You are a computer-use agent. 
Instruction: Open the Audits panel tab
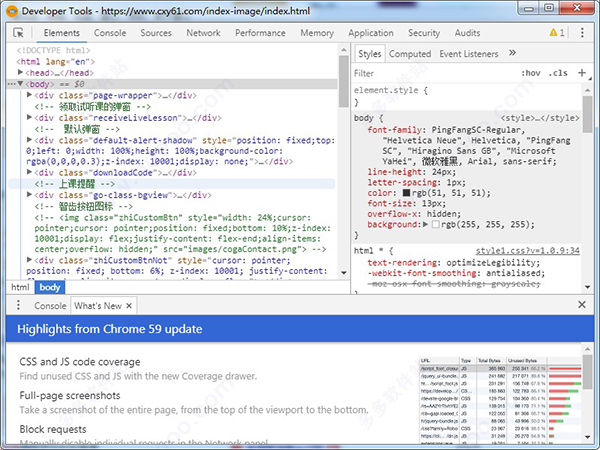467,33
